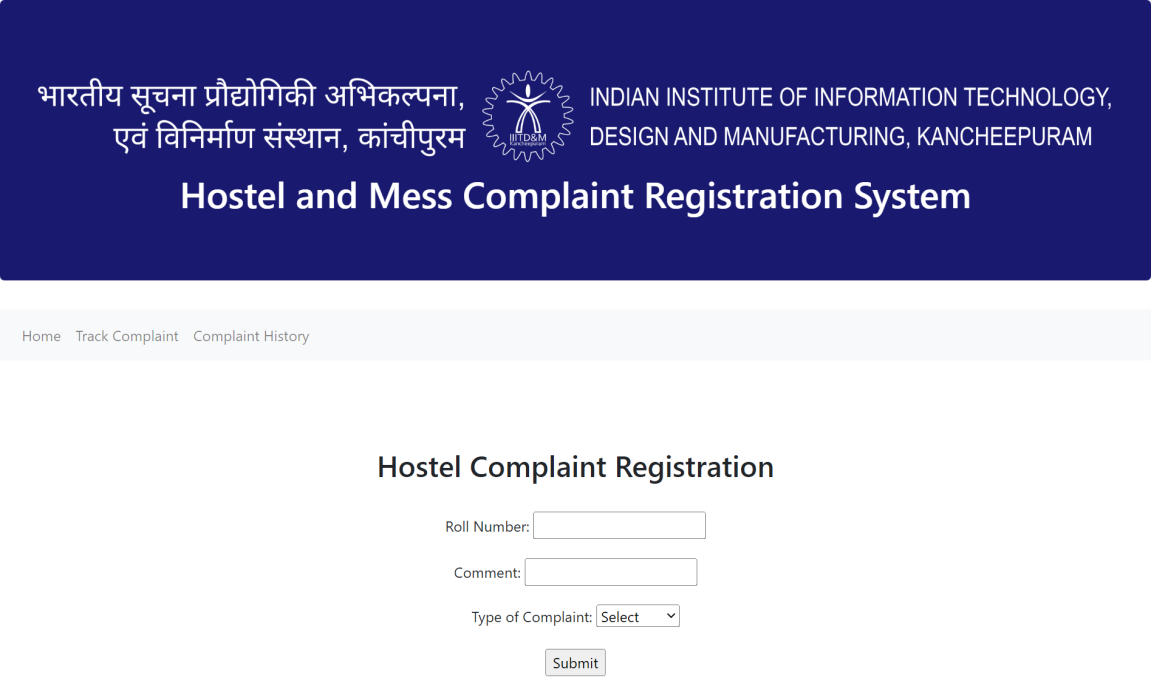Click the Type of Complaint label
This screenshot has height=698, width=1151.
coord(531,616)
